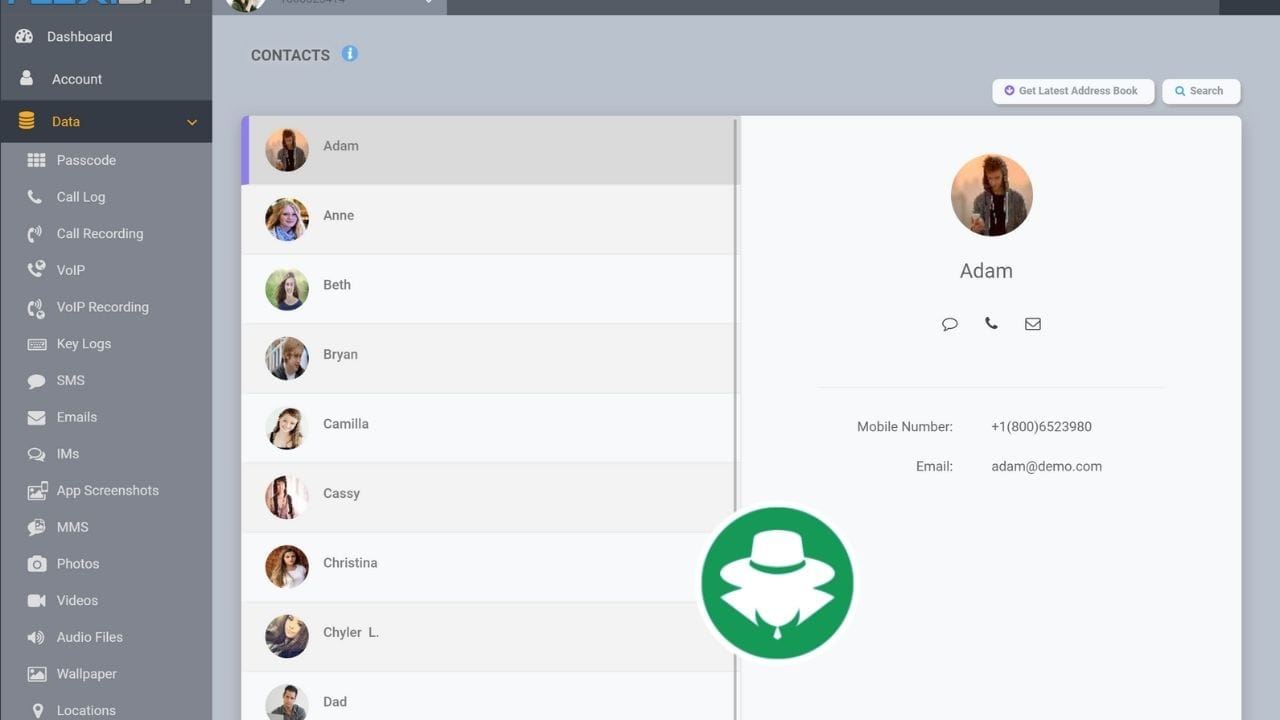The image size is (1280, 720).
Task: Select the email envelope icon below Adam
Action: tap(1032, 323)
